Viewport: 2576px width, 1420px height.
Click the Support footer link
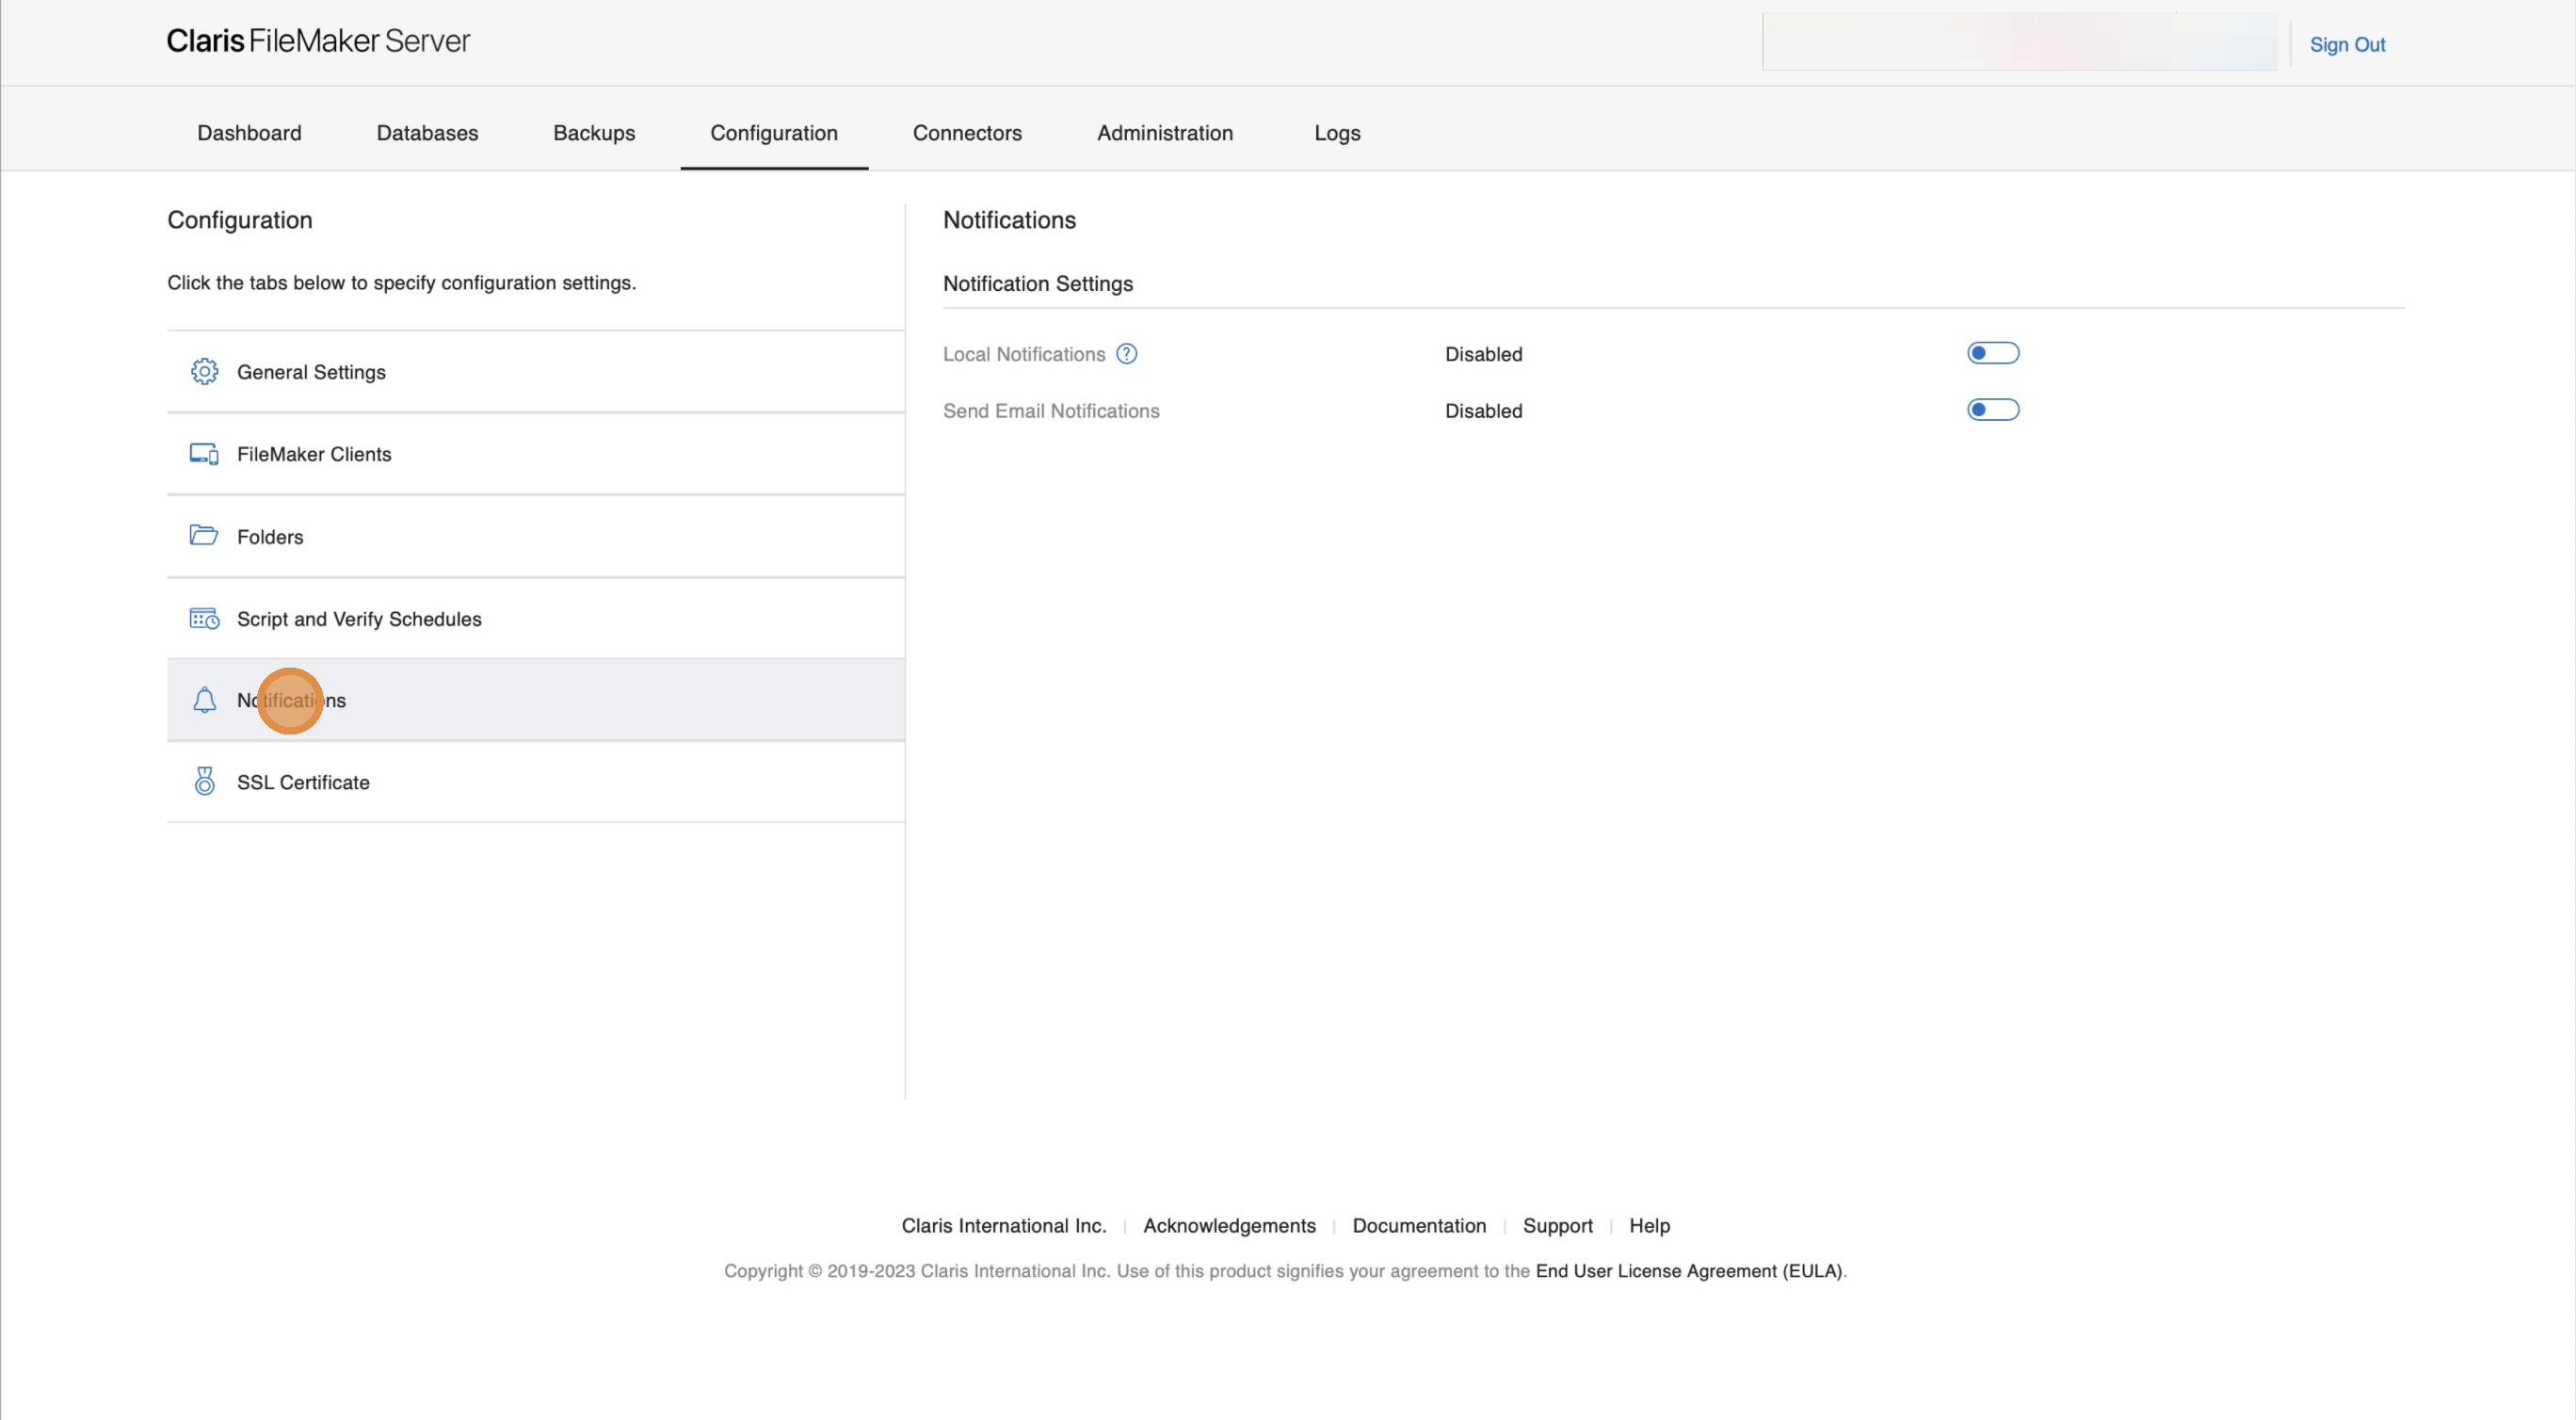click(x=1557, y=1225)
